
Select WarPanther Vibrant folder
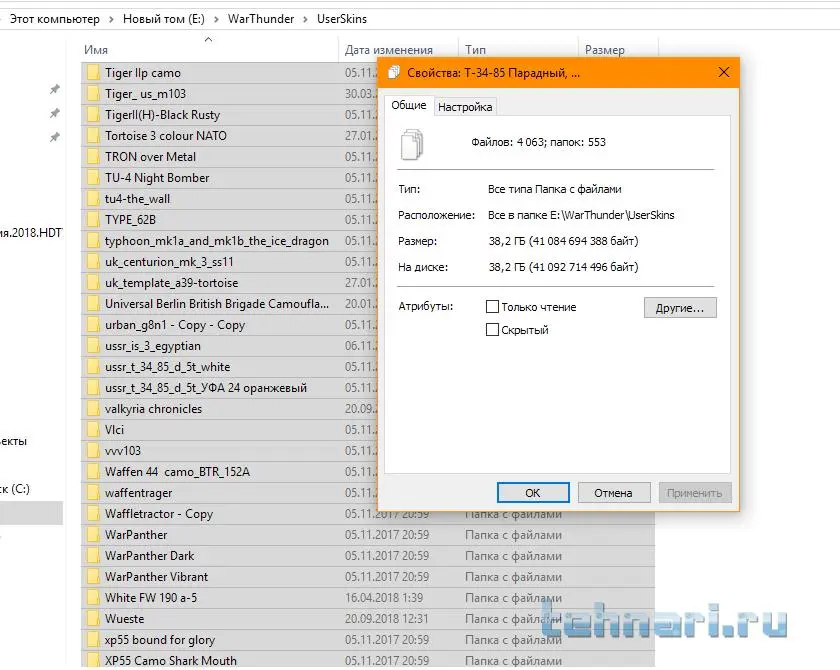[x=156, y=577]
